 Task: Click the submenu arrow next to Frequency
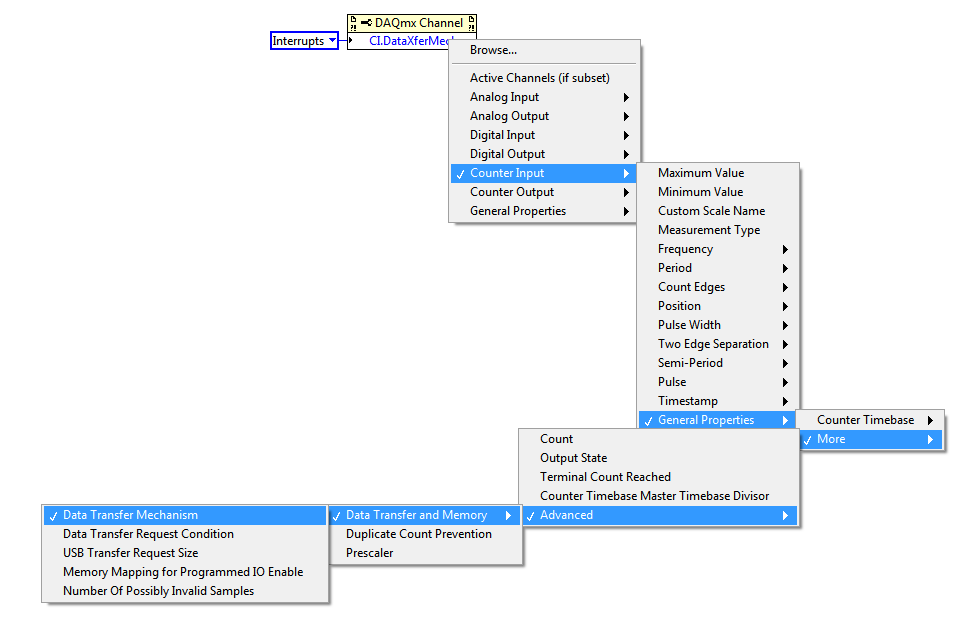pos(785,250)
